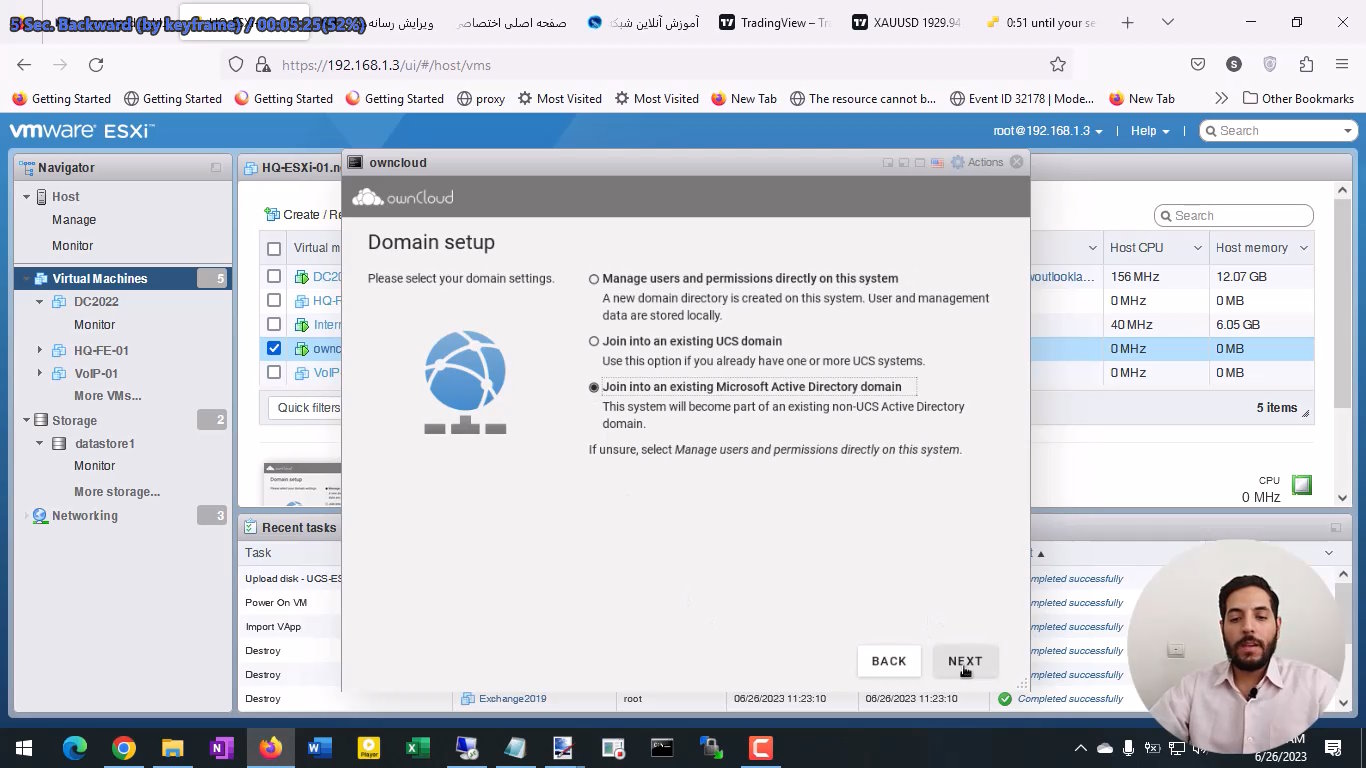Open Excel from taskbar
The image size is (1366, 768).
[x=417, y=748]
